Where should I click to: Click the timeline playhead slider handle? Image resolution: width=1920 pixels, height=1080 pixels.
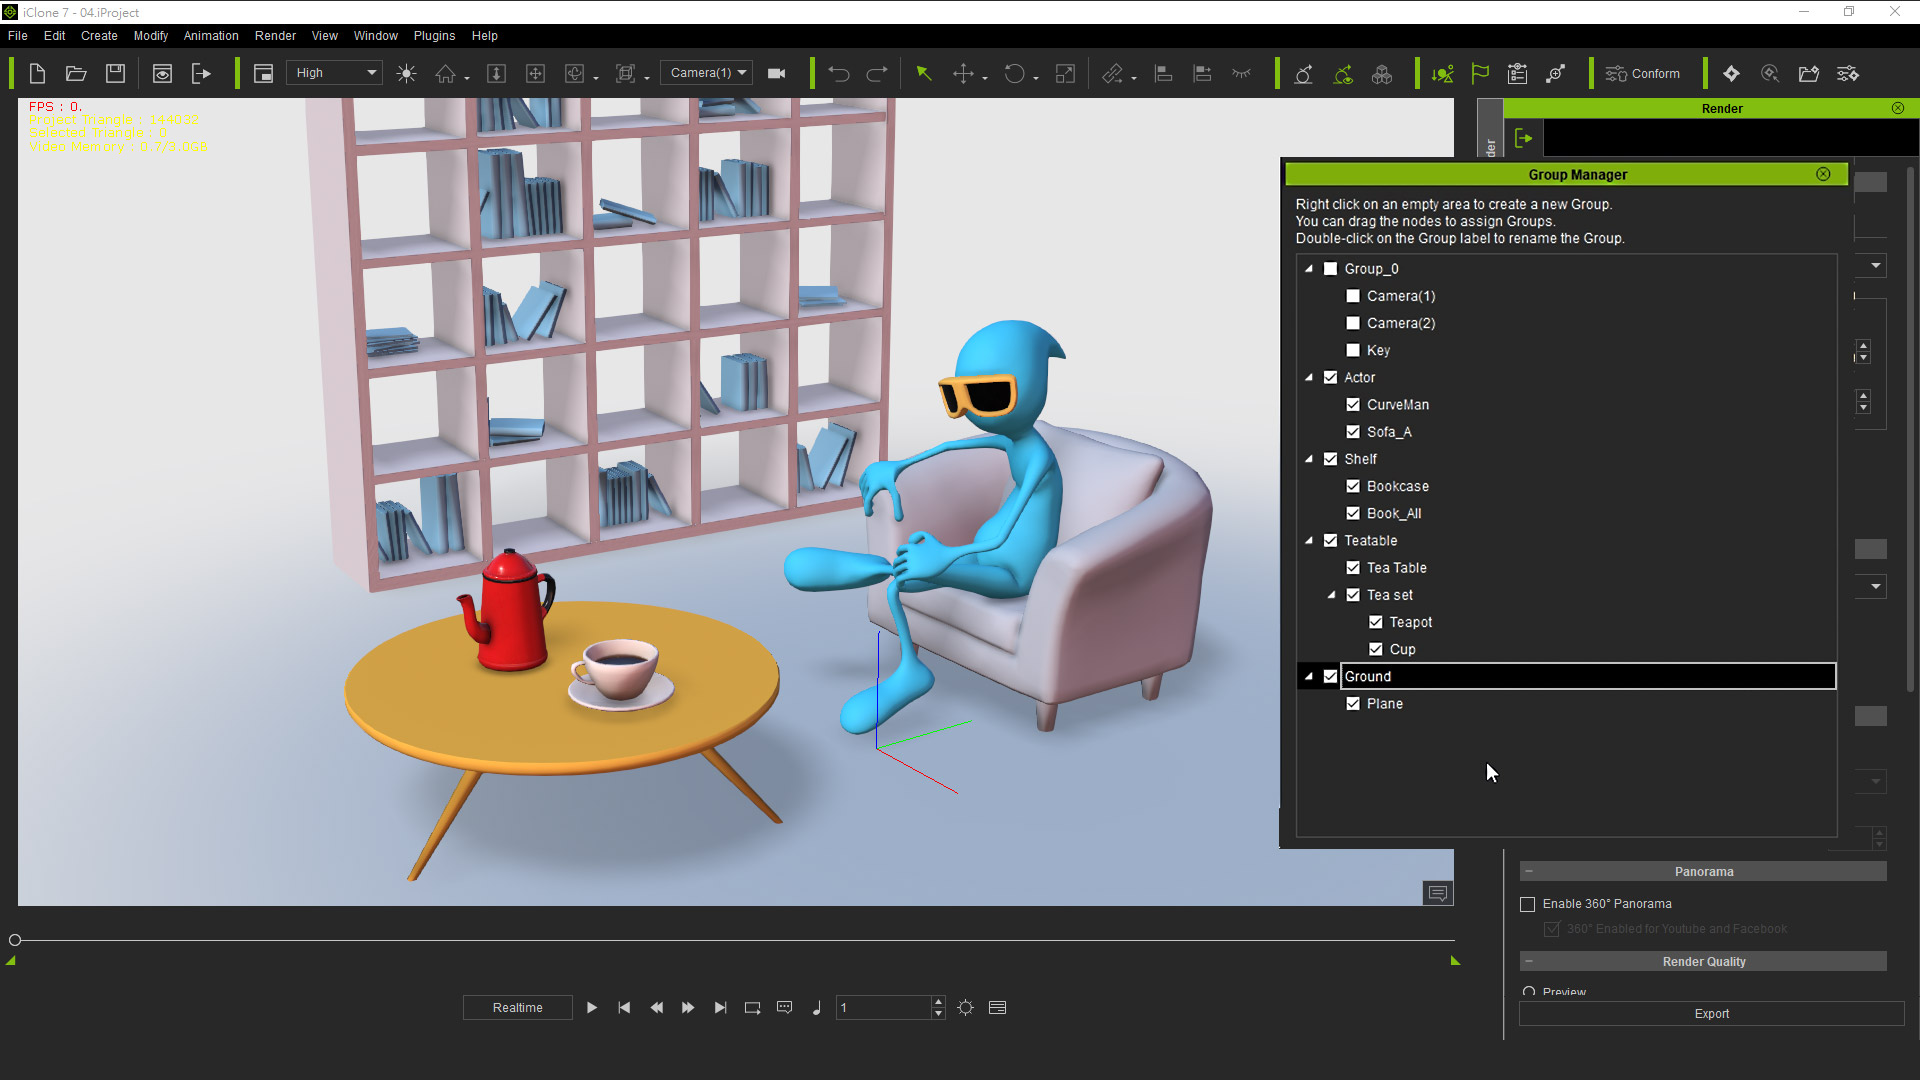pos(15,940)
